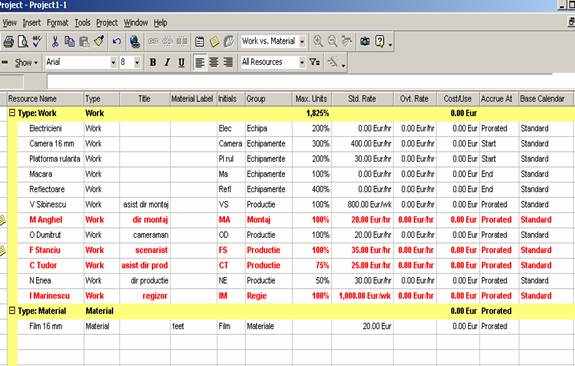Screen dimensions: 575x366
Task: Click the Std. Rate column header
Action: coord(362,99)
